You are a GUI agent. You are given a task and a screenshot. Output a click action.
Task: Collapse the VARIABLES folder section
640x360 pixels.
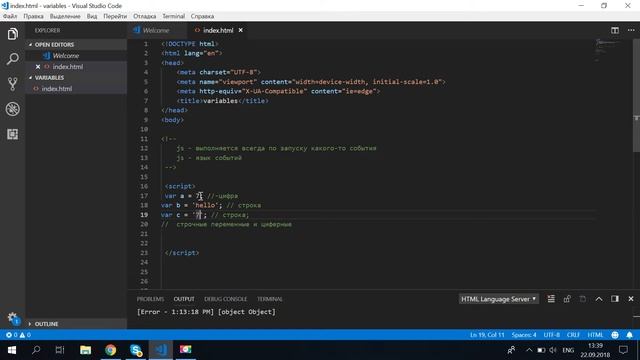(76, 78)
